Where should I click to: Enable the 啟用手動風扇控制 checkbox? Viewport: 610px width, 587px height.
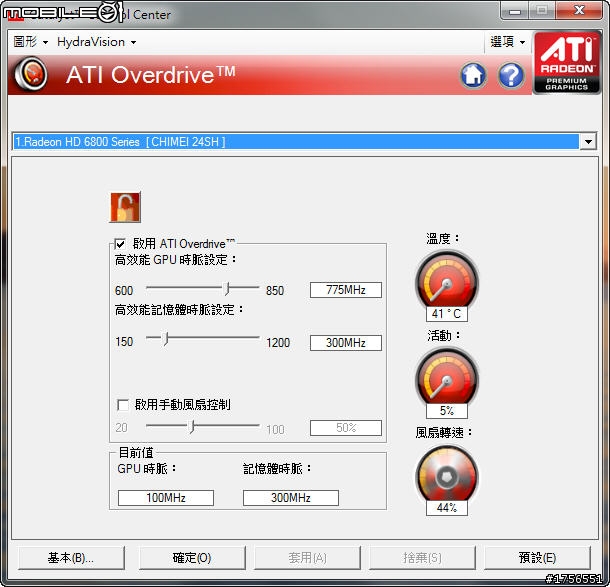pos(123,405)
